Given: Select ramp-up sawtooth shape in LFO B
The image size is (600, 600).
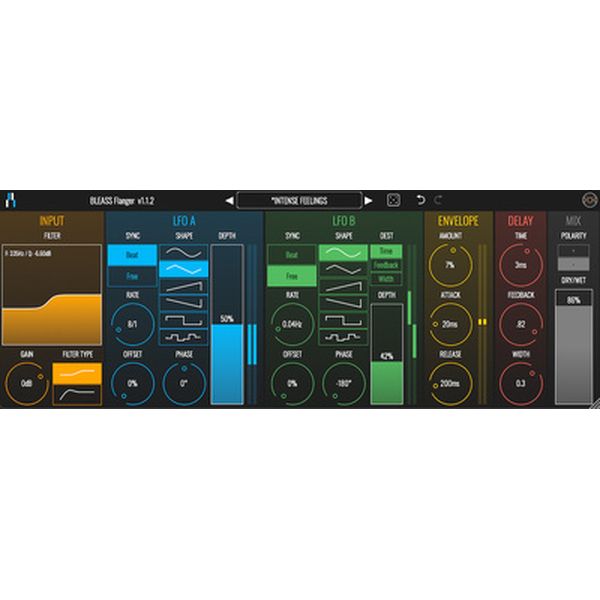Looking at the screenshot, I should coord(342,286).
